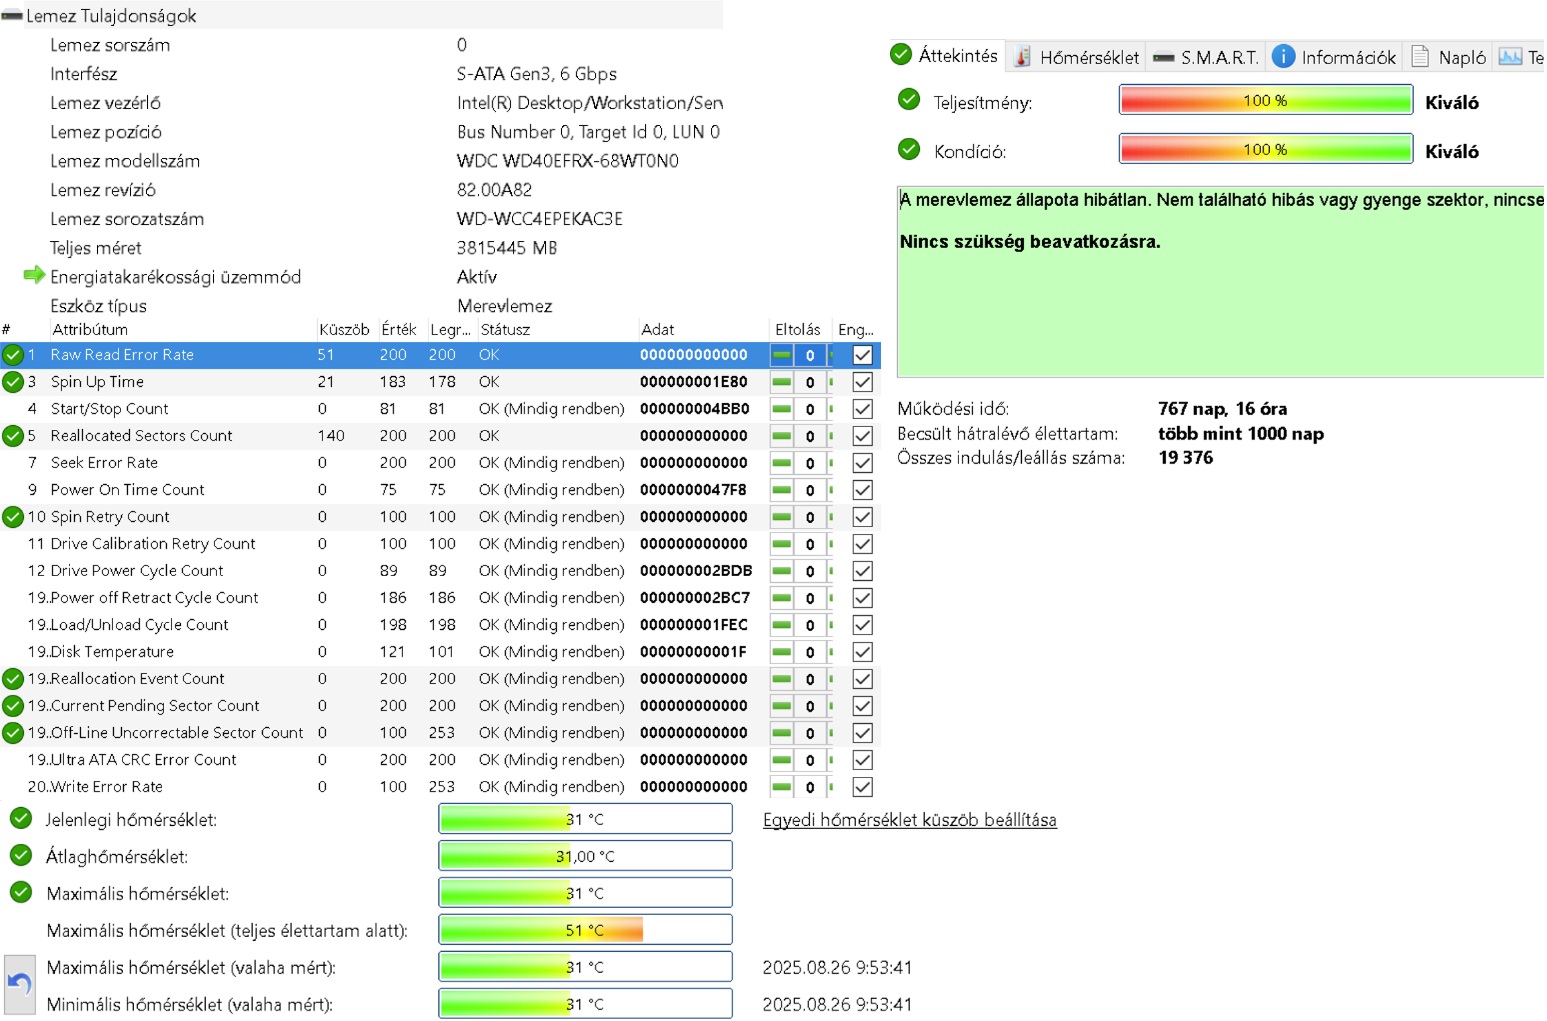
Task: Click the green checkmark icon next to Teljesítmény
Action: tap(909, 99)
